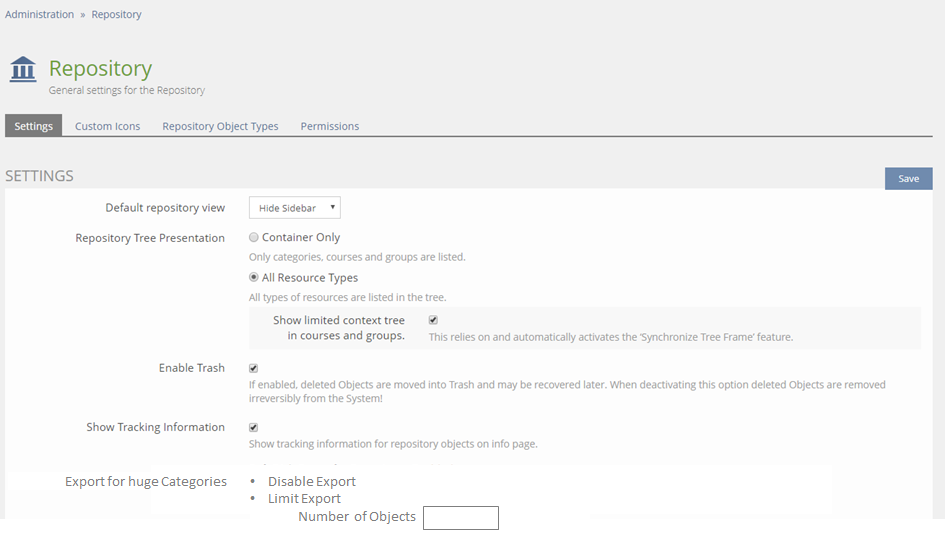Toggle the Show Tracking Information checkbox
This screenshot has height=535, width=945.
click(254, 427)
